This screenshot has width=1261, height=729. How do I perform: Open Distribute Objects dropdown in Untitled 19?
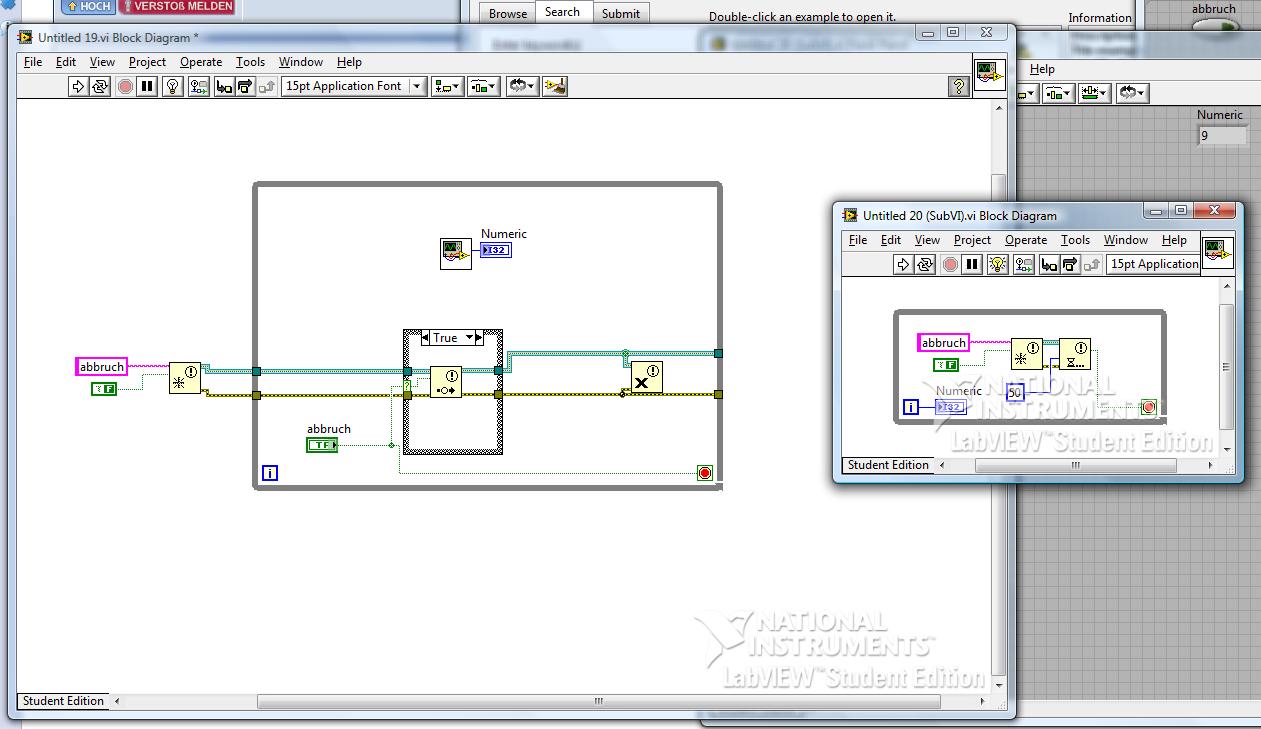[x=484, y=86]
